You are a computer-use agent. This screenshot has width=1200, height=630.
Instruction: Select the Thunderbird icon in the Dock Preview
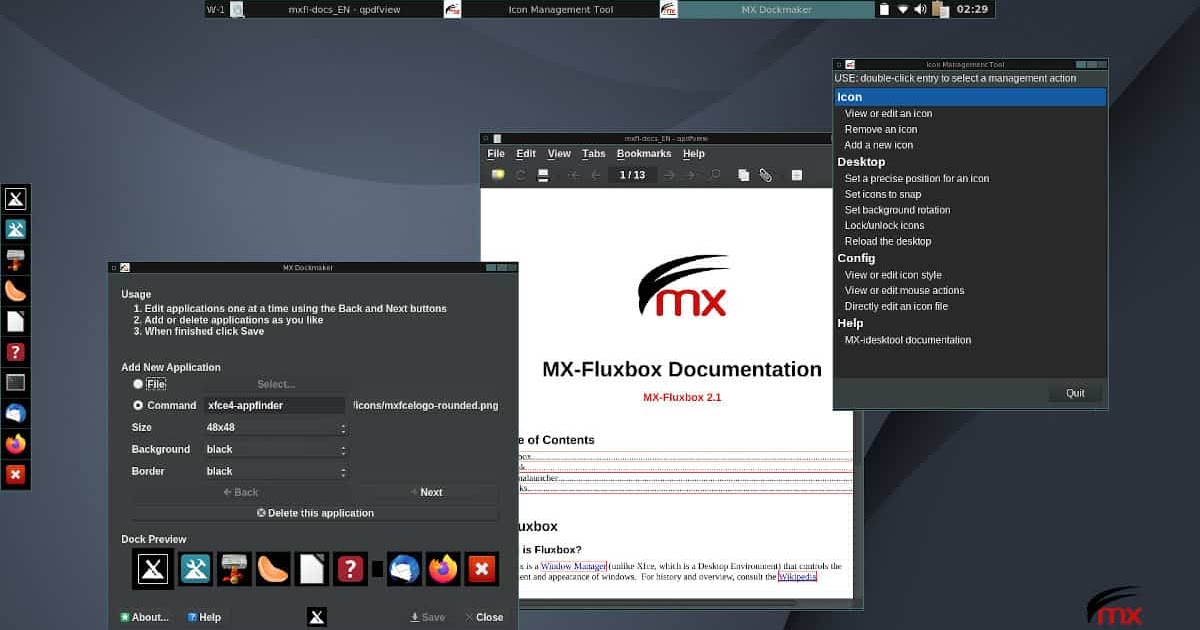(x=404, y=568)
